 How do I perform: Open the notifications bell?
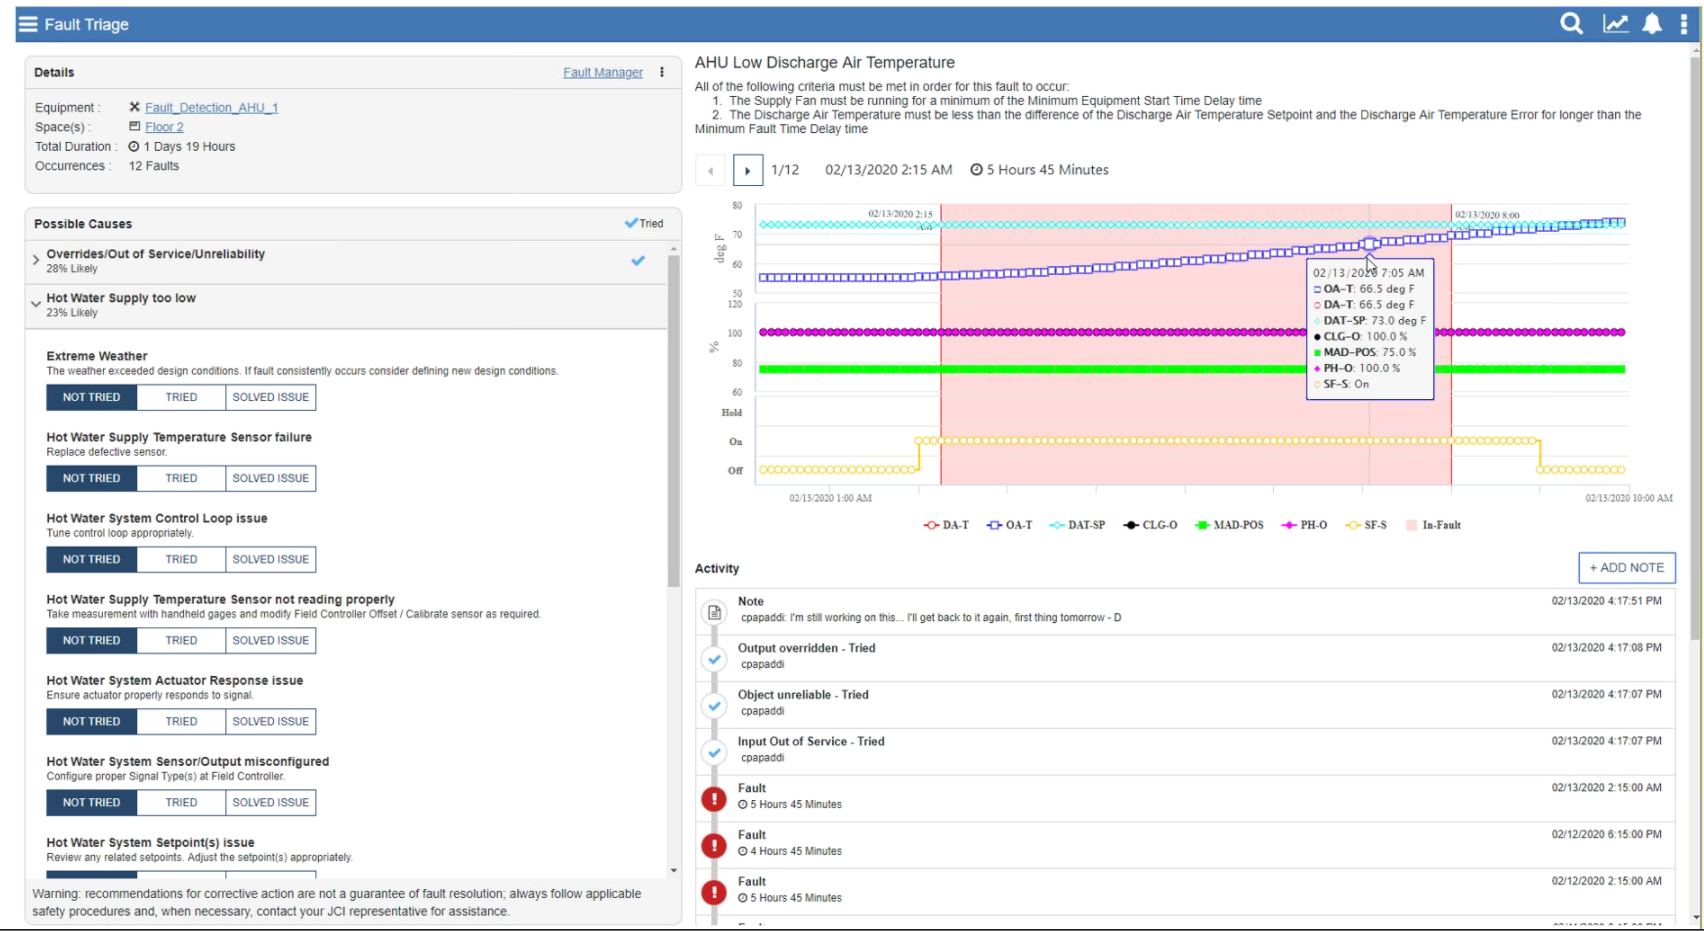point(1652,24)
